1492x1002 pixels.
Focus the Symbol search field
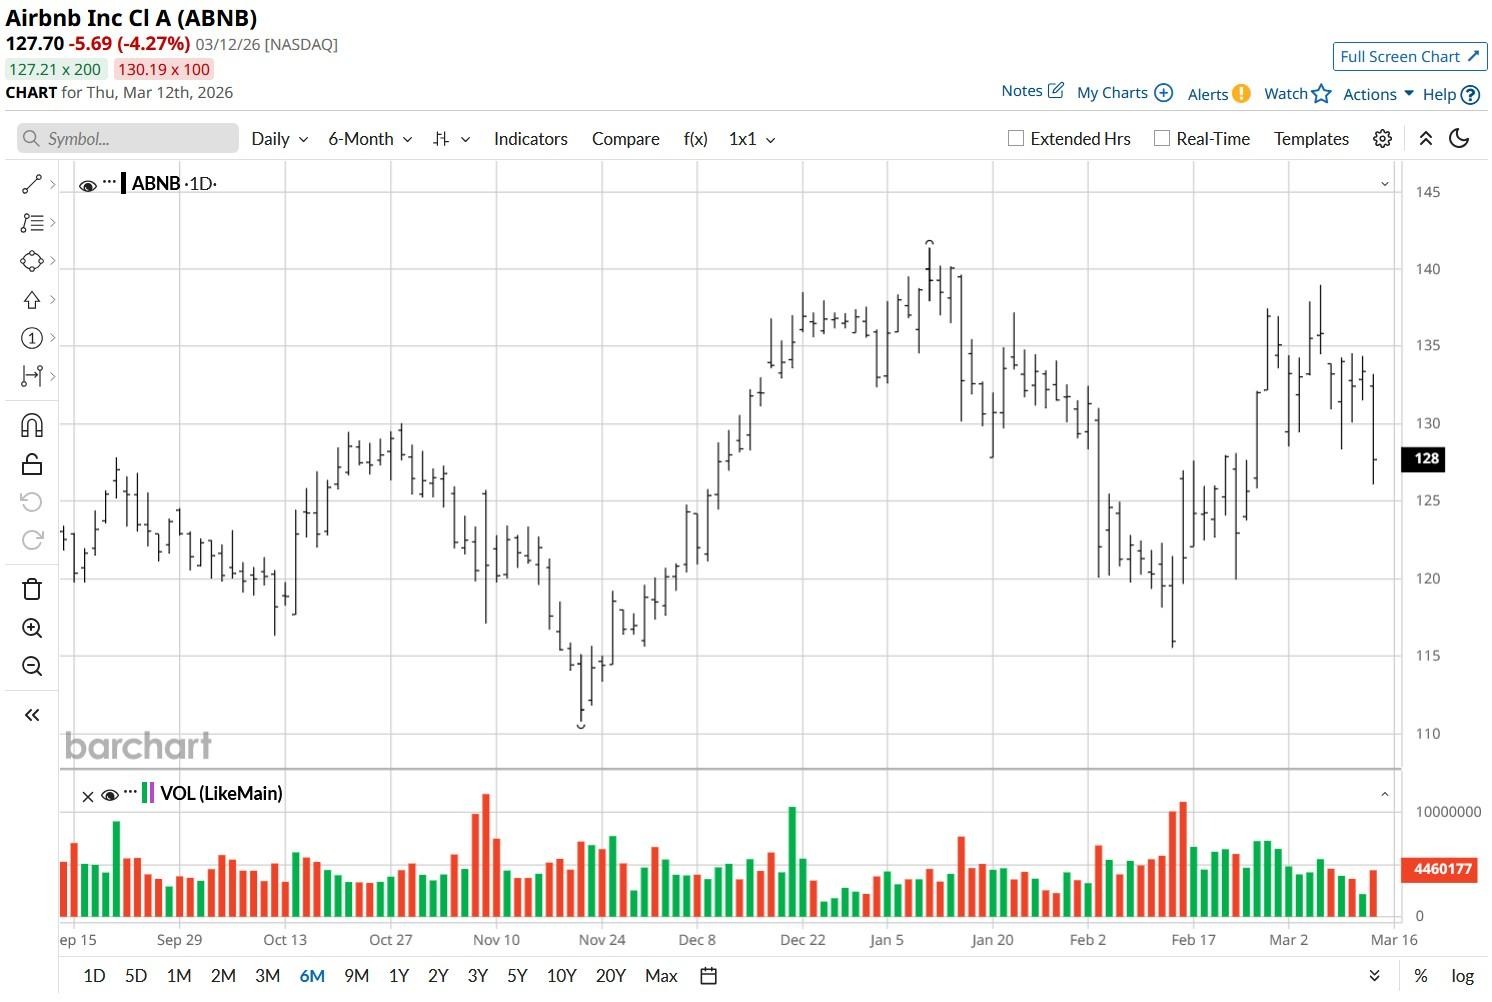(x=128, y=138)
